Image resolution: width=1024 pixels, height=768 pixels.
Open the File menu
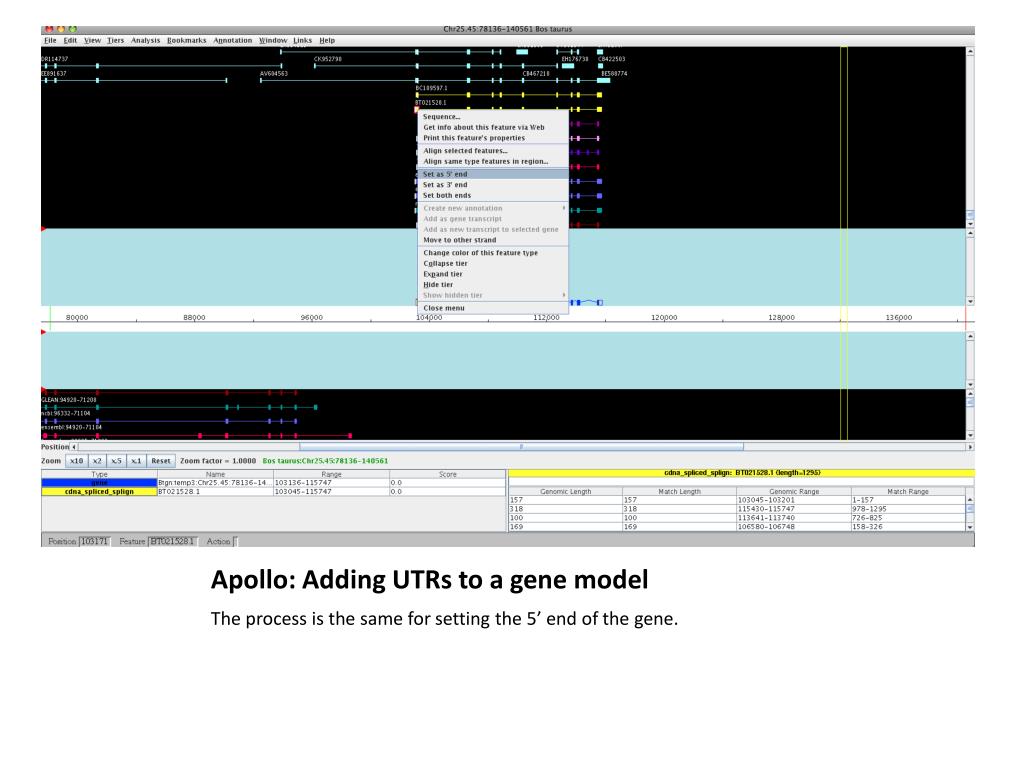coord(50,40)
